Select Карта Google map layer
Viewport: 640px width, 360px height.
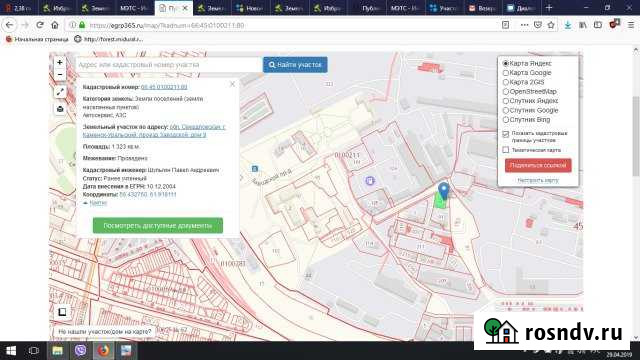click(x=505, y=73)
